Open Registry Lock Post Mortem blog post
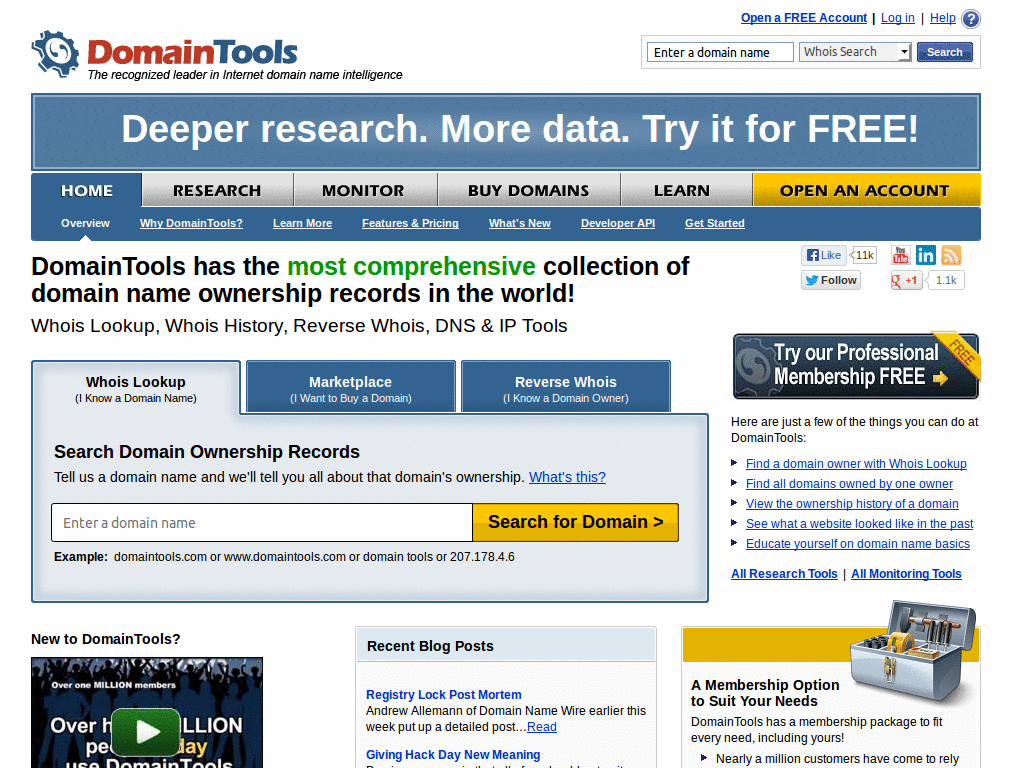 tap(443, 695)
